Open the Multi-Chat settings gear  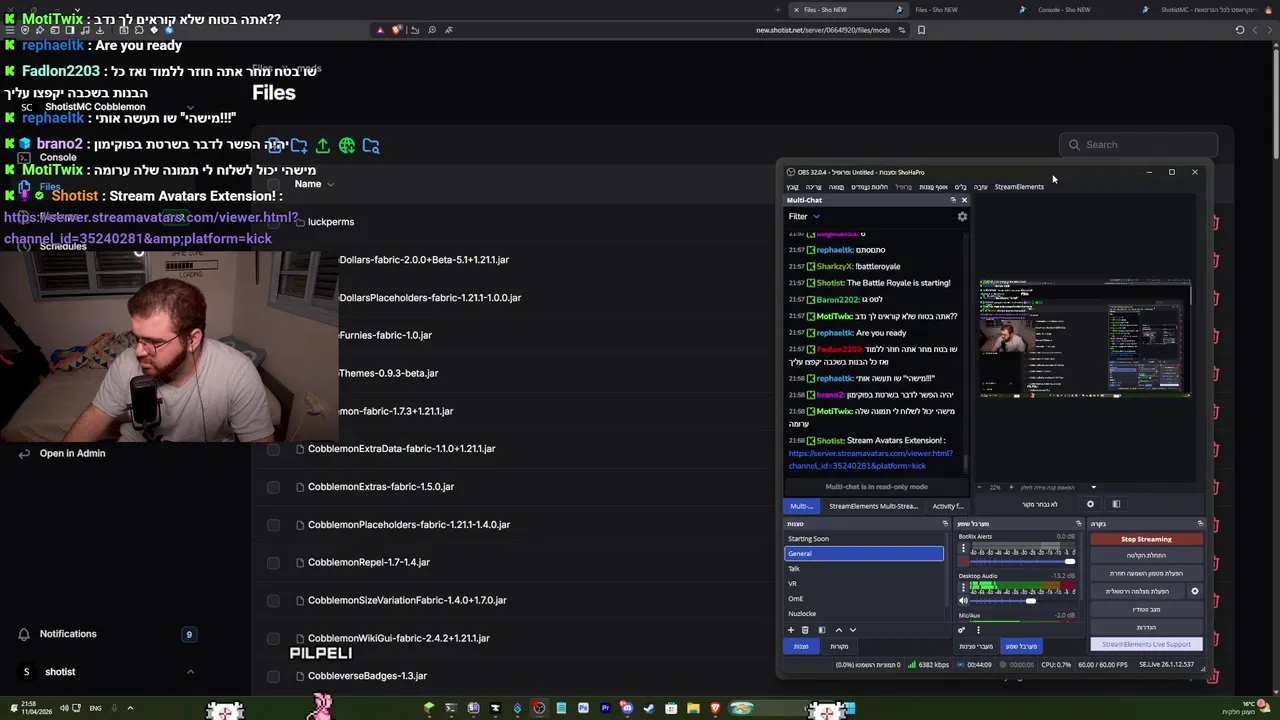click(962, 216)
